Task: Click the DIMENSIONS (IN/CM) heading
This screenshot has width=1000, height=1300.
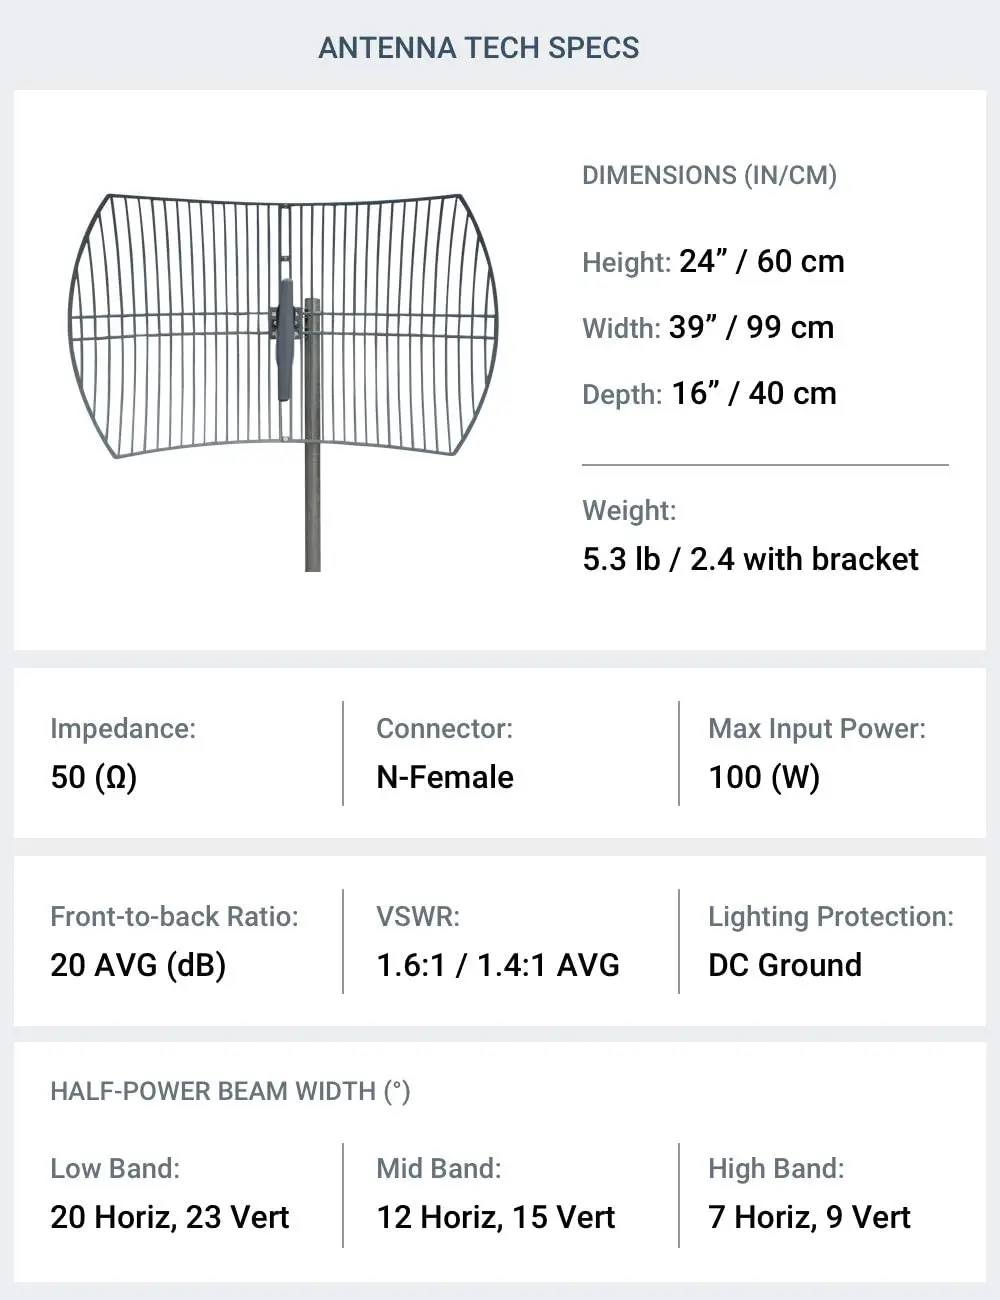Action: 709,175
